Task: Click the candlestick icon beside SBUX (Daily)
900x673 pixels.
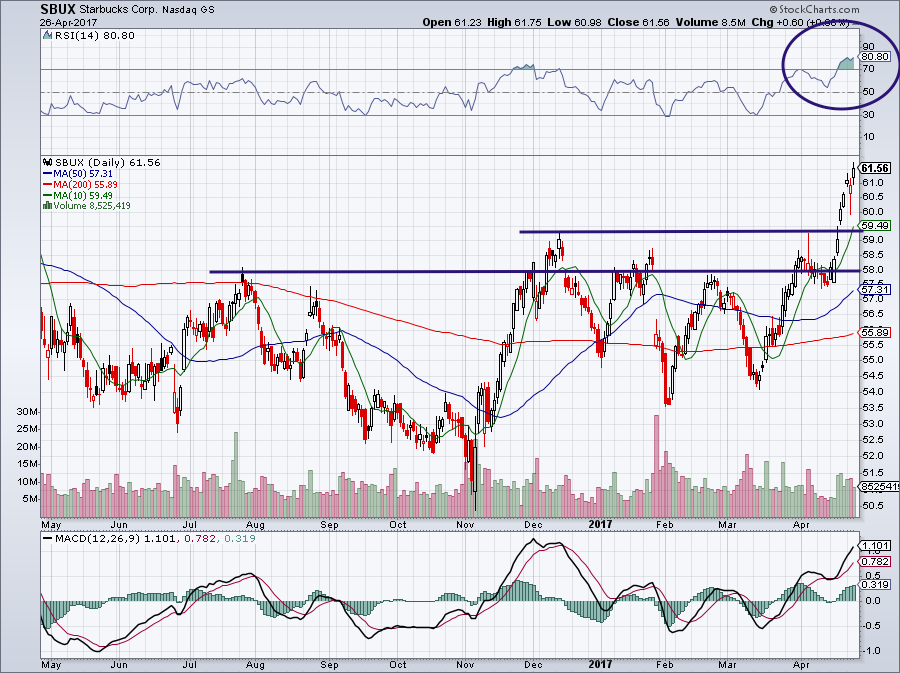Action: click(48, 162)
